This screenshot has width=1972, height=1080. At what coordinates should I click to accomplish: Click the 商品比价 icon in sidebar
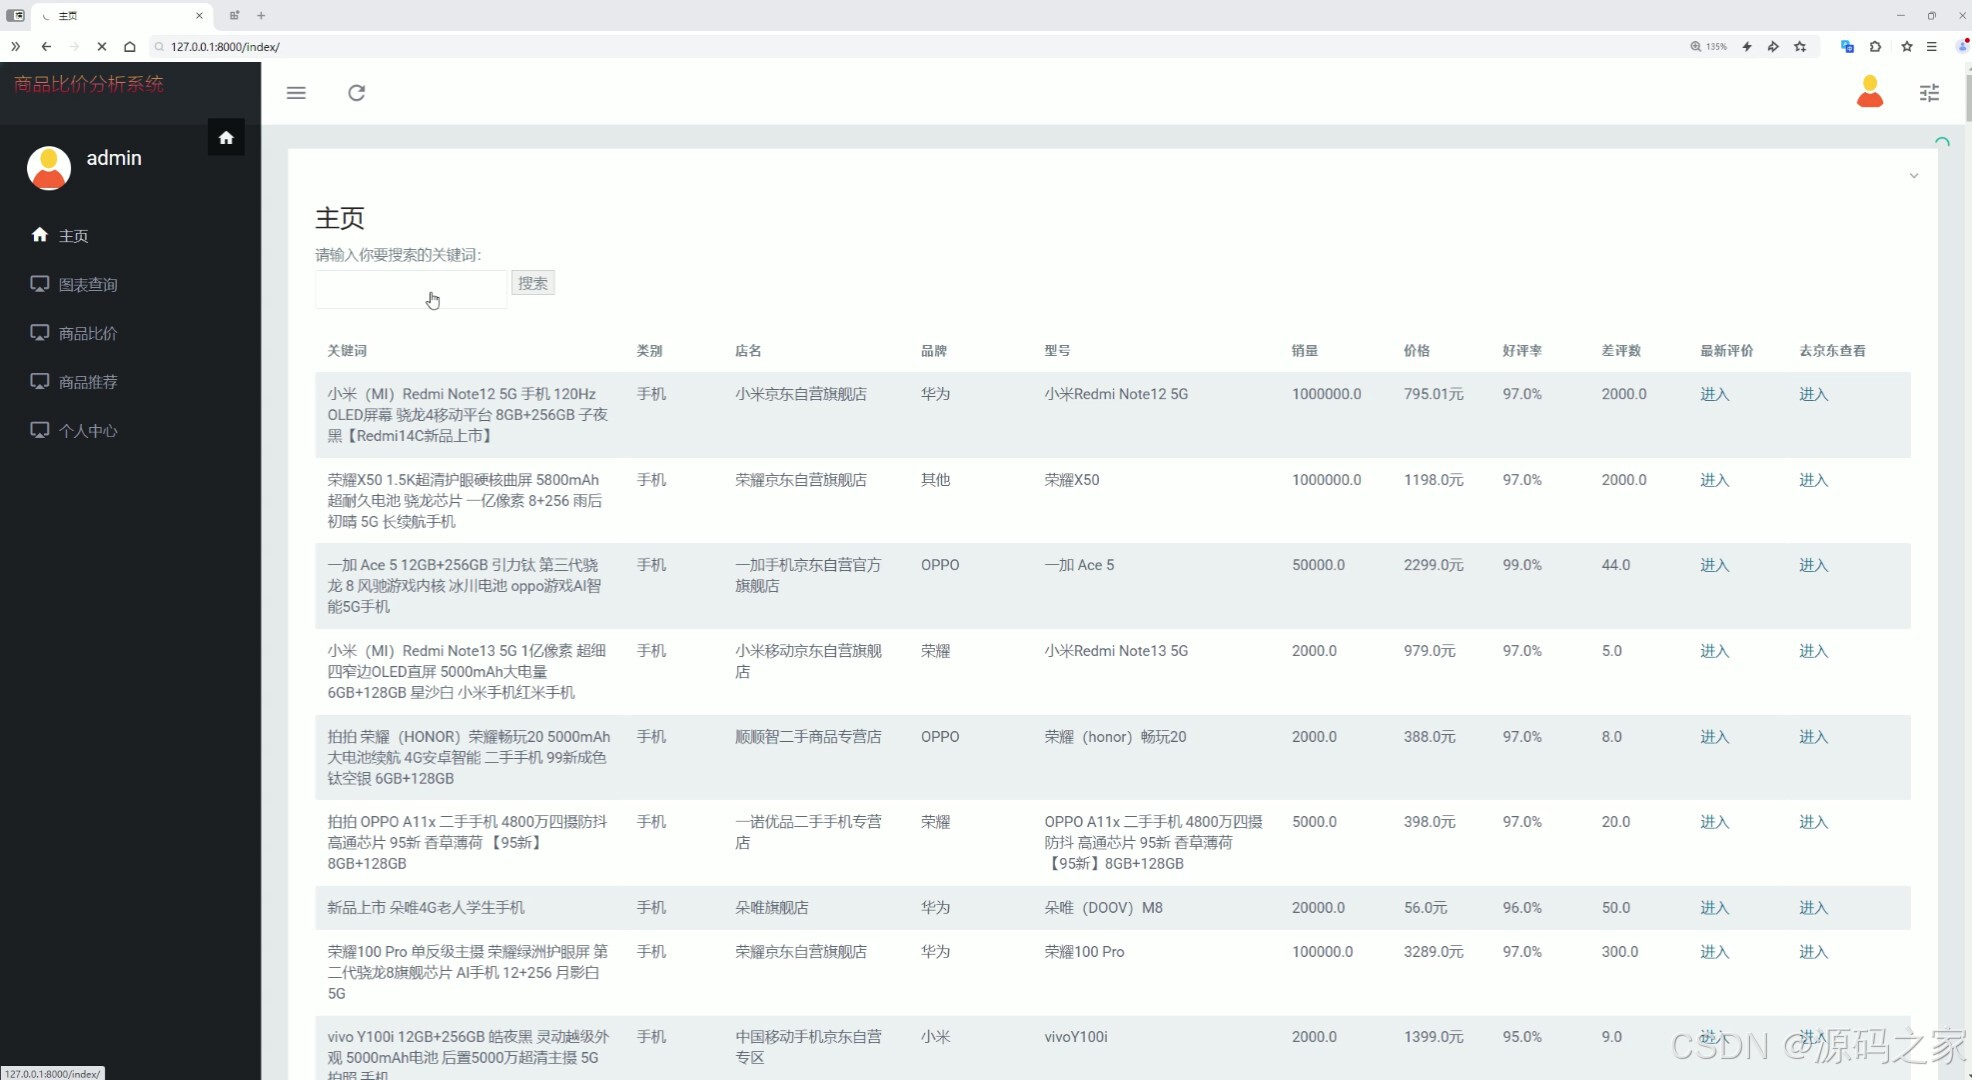pyautogui.click(x=40, y=332)
